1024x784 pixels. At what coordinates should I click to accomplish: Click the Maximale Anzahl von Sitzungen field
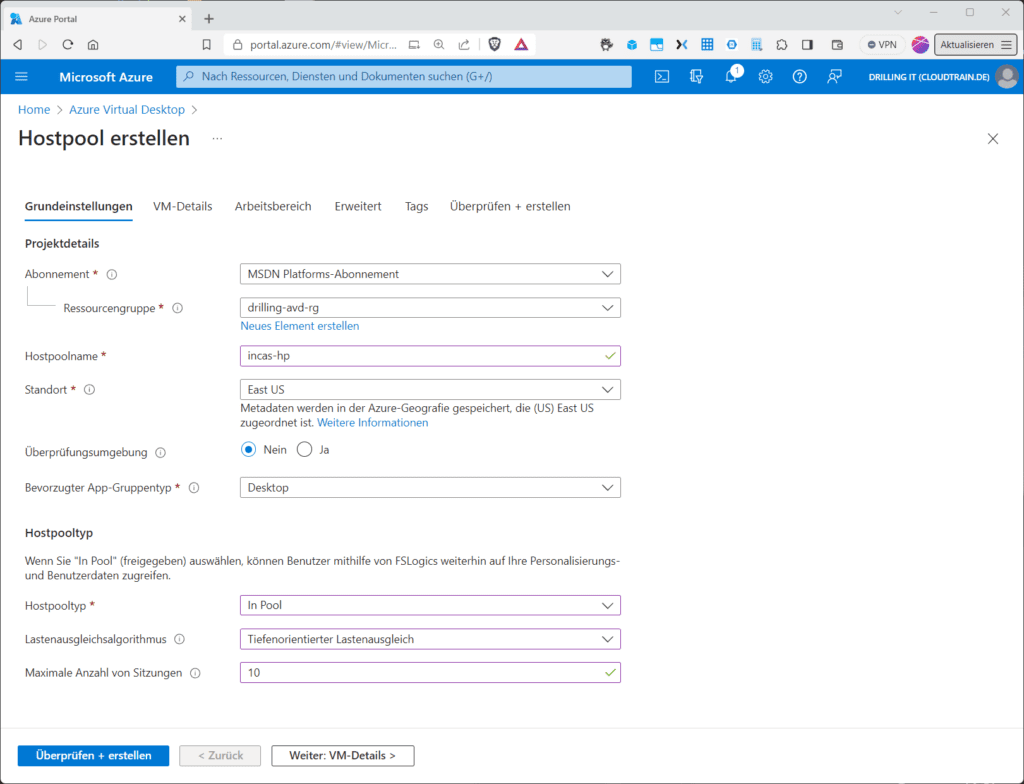pos(430,672)
